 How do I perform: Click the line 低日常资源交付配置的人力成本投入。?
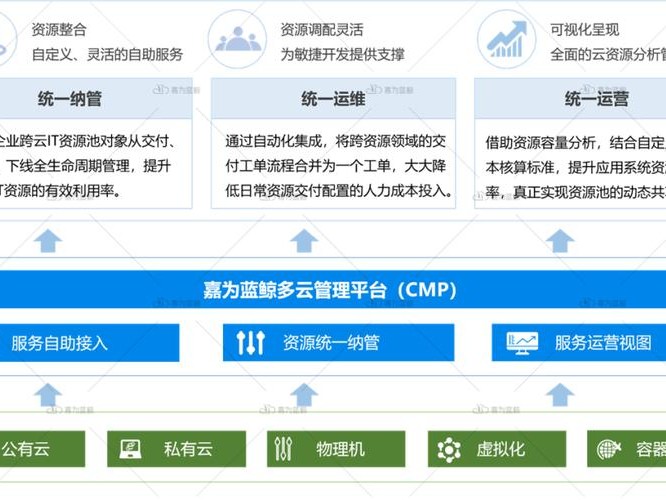(339, 191)
